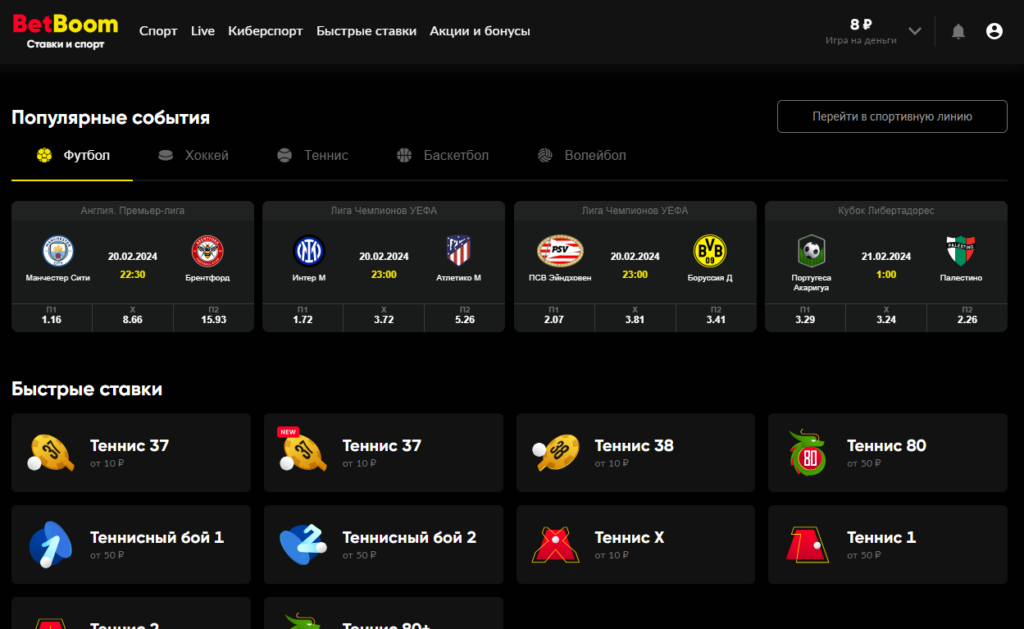
Task: Click the 8 ₽ balance amount
Action: pos(861,24)
